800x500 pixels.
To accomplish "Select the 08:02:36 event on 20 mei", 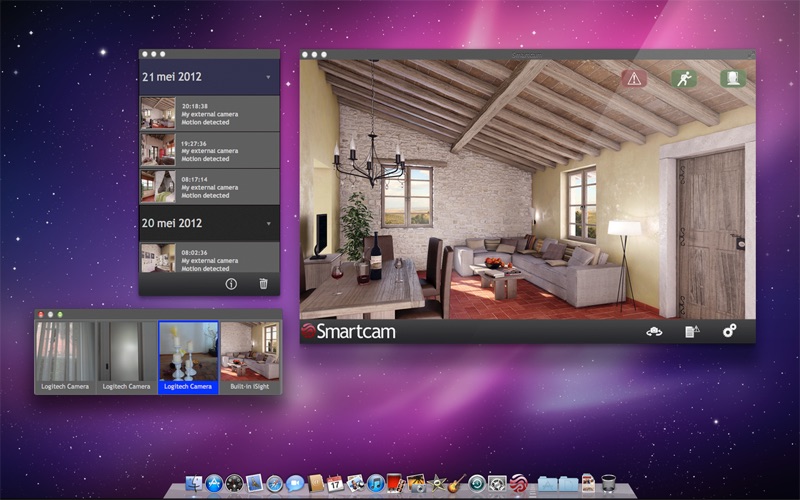I will 208,260.
